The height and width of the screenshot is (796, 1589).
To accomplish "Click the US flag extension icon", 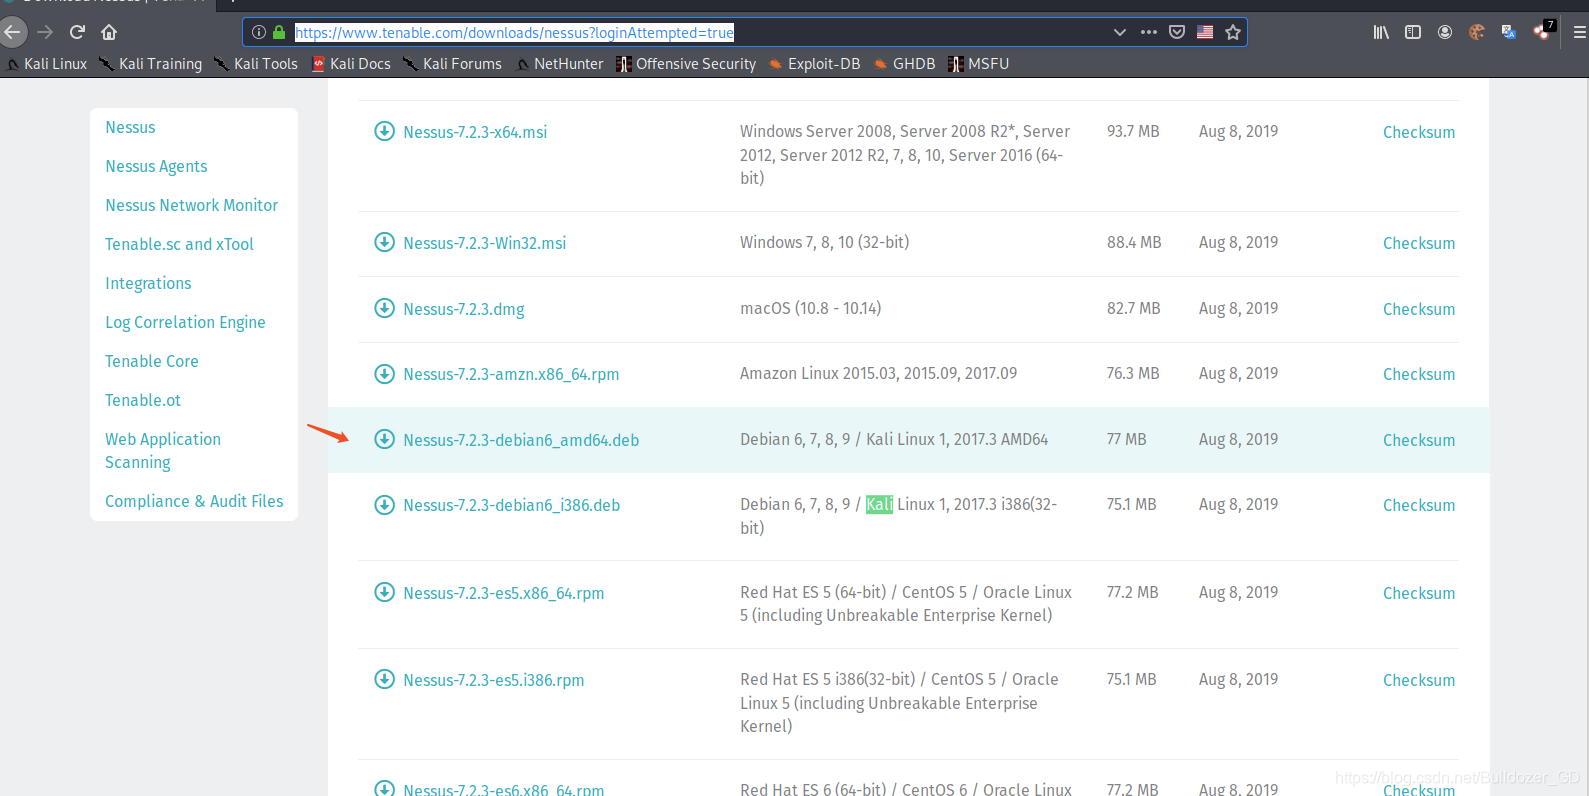I will click(1205, 32).
